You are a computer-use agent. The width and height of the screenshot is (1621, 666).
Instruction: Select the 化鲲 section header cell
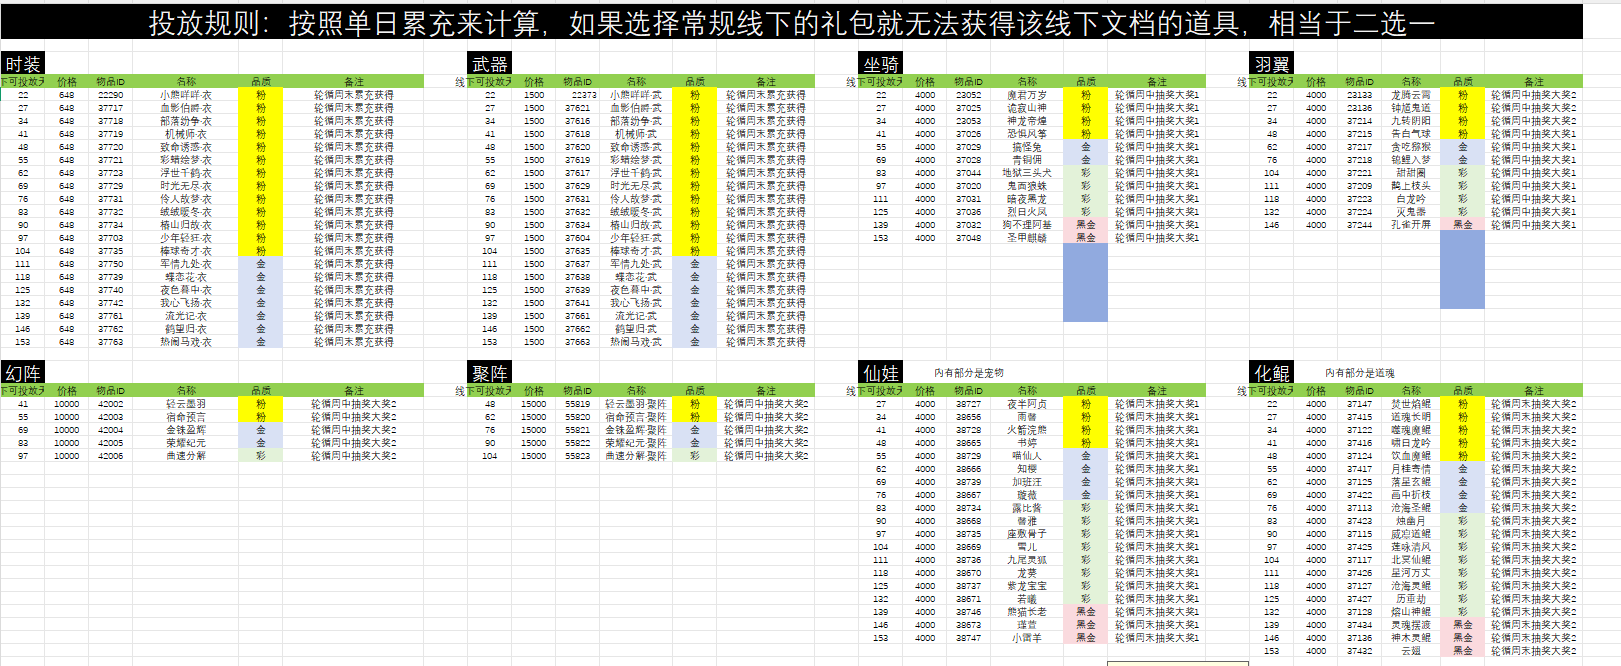pyautogui.click(x=1272, y=373)
